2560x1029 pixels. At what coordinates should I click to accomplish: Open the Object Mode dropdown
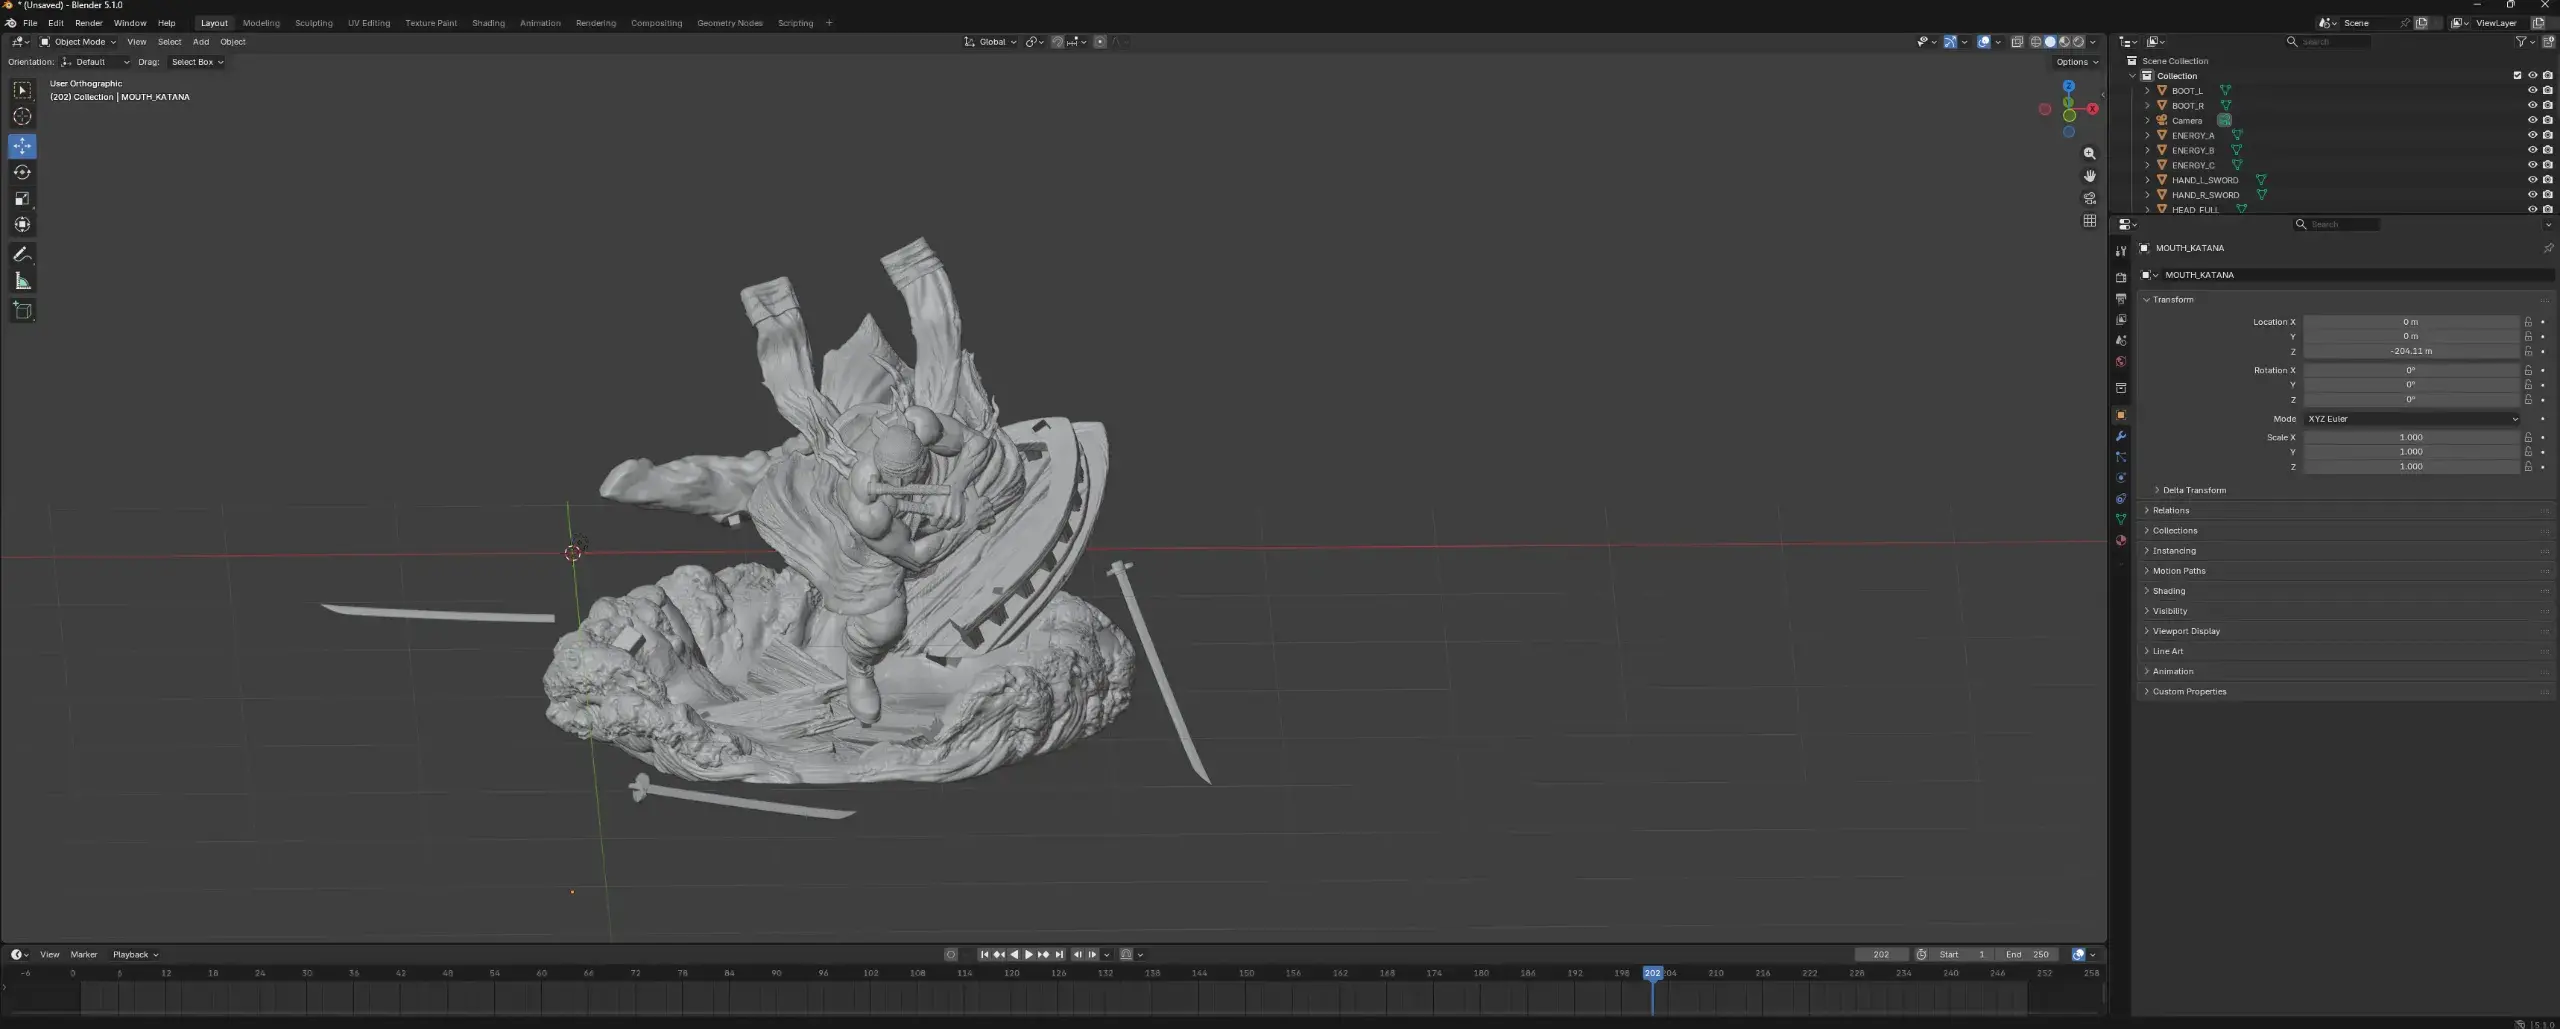(x=78, y=42)
